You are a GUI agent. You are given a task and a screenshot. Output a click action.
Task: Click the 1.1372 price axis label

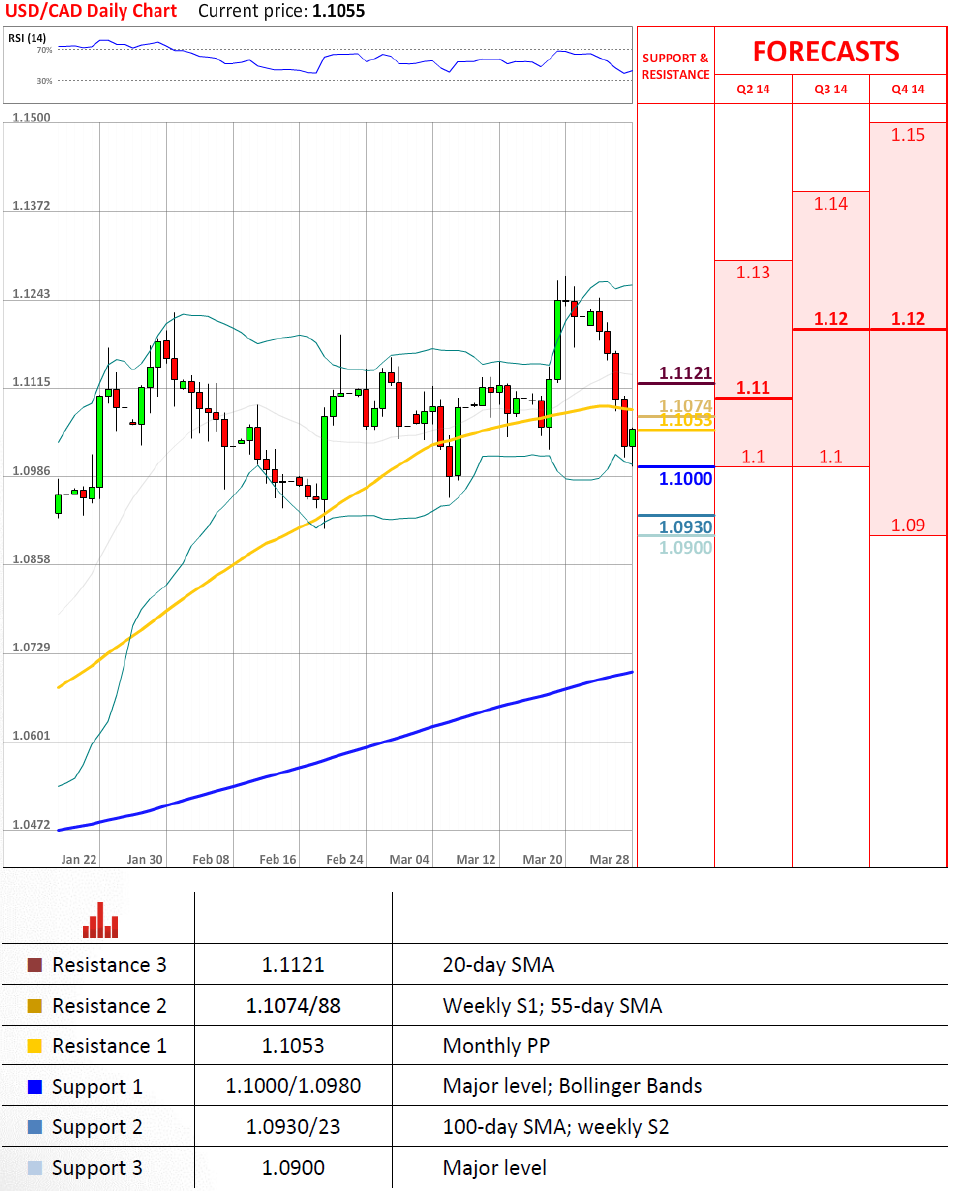tap(31, 206)
